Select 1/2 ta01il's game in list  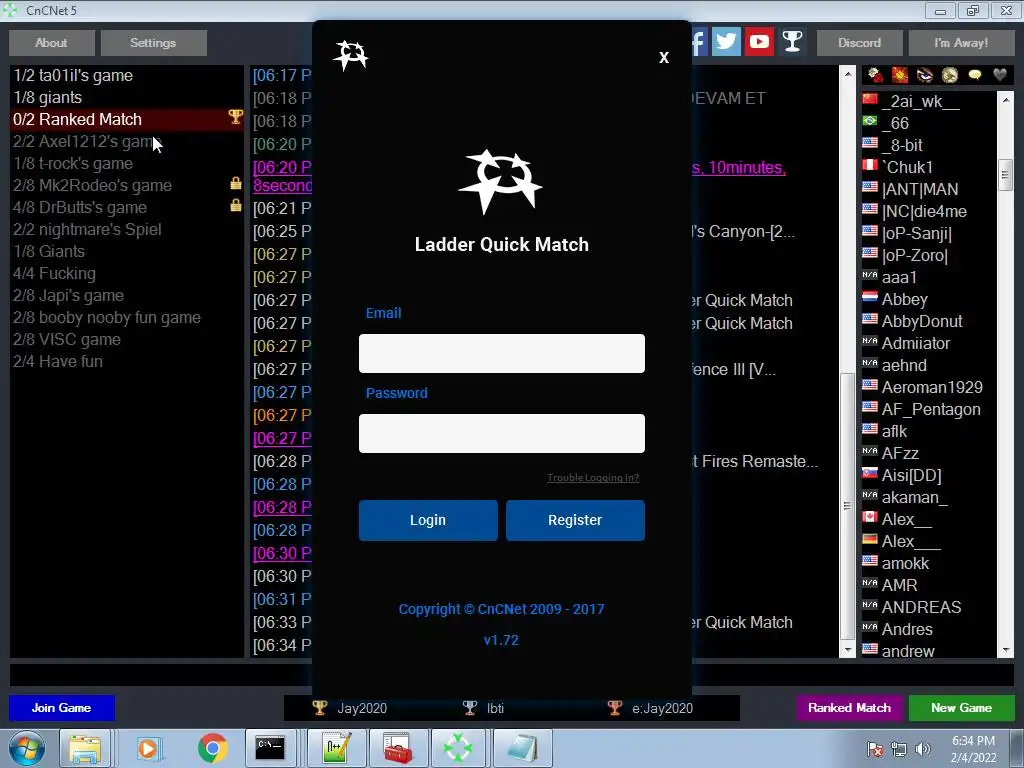click(127, 76)
